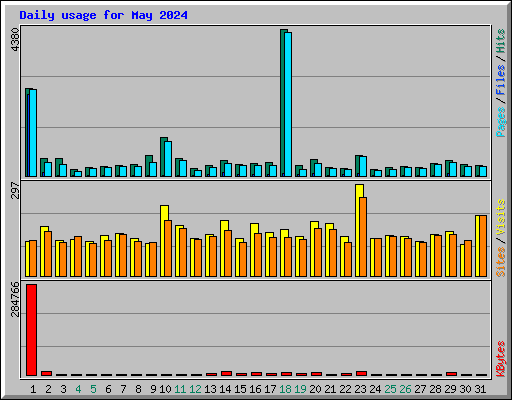Click day 7 on the x-axis
The height and width of the screenshot is (400, 512).
(x=123, y=389)
